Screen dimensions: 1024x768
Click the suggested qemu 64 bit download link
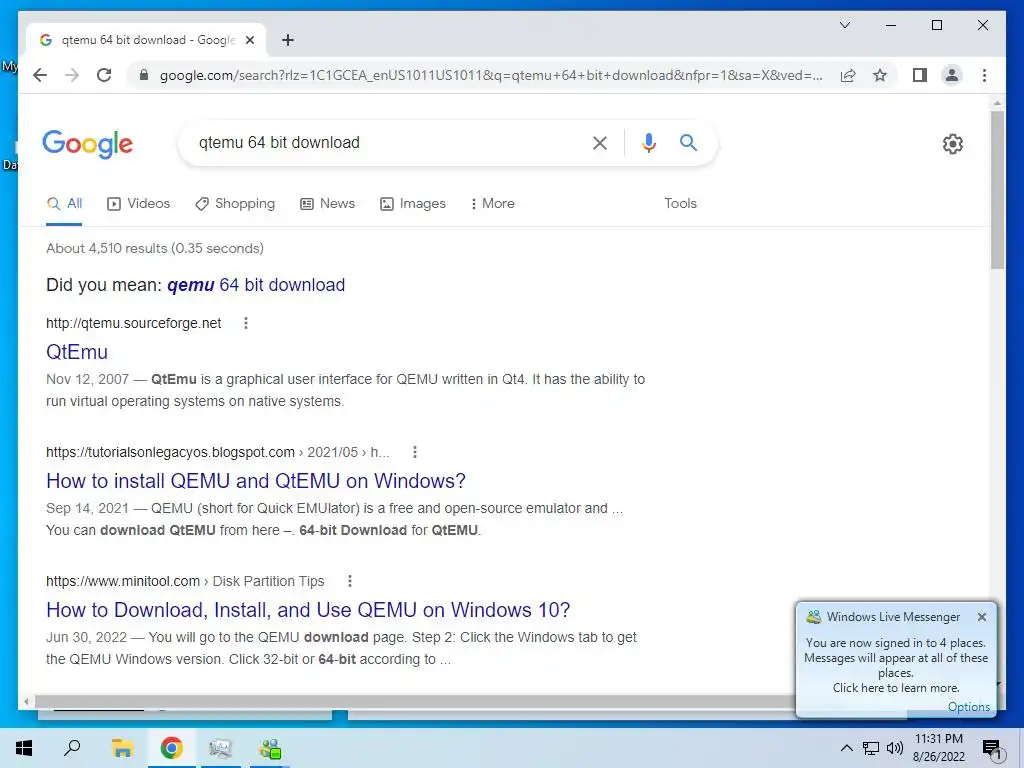256,285
